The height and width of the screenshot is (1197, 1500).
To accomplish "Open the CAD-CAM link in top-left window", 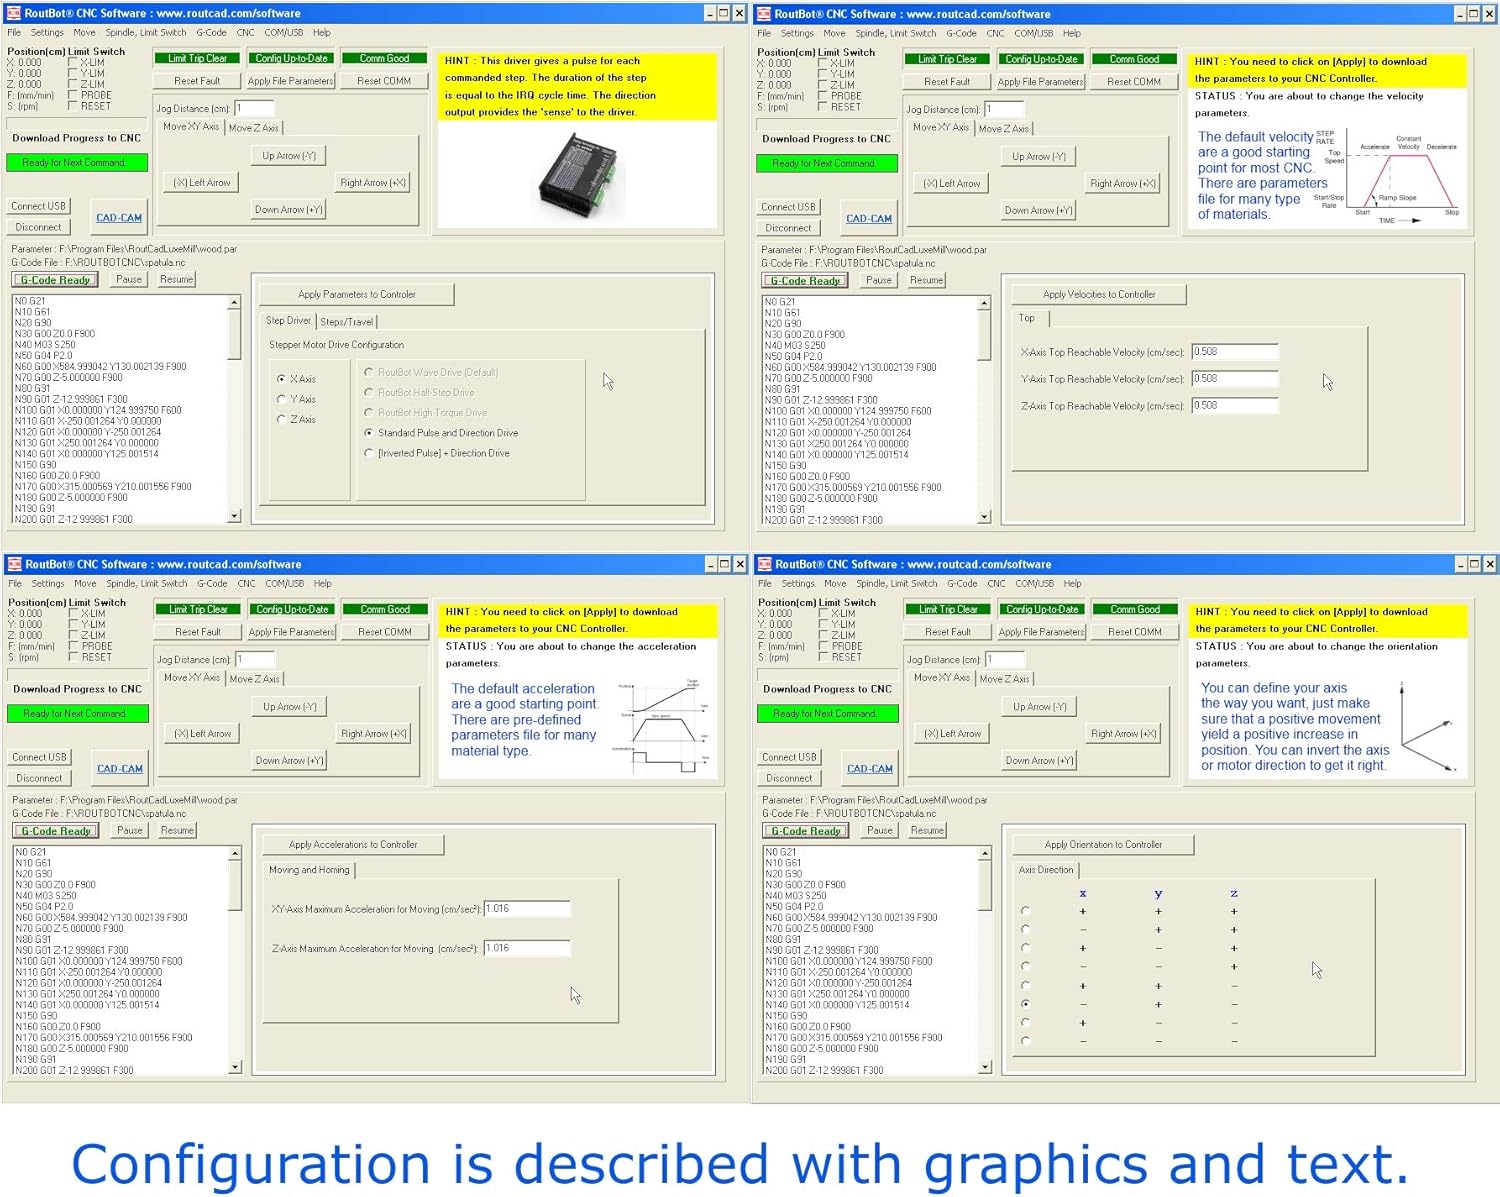I will (x=119, y=218).
